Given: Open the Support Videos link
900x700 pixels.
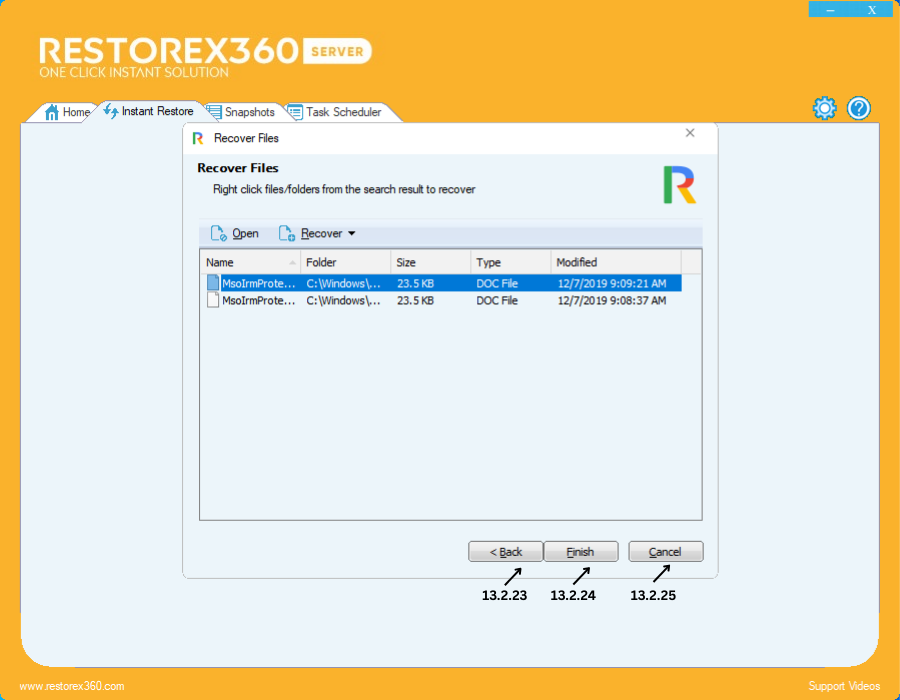Looking at the screenshot, I should pos(844,686).
